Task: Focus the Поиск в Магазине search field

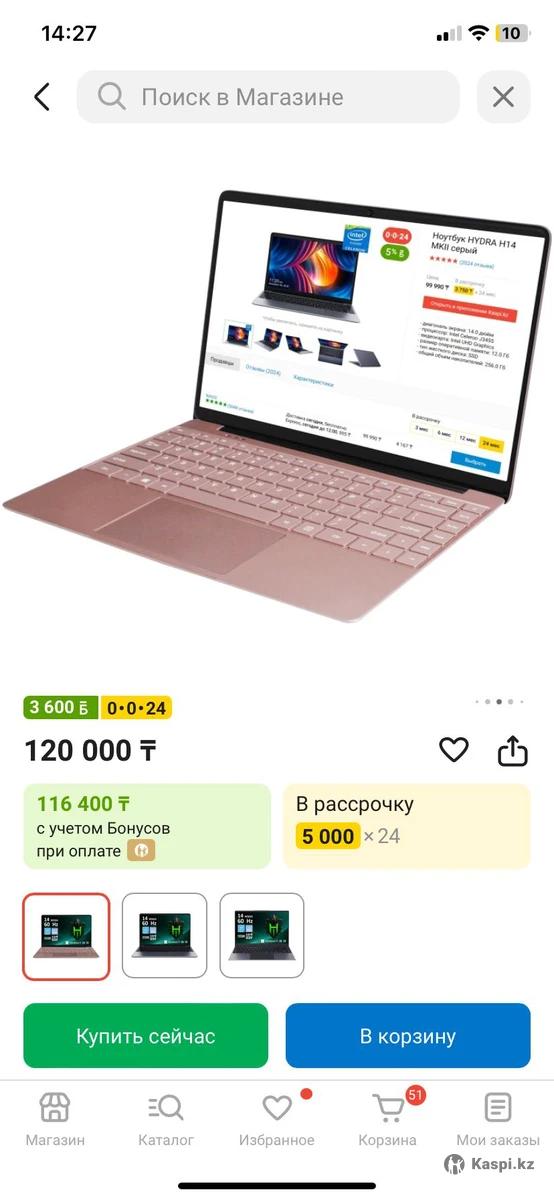Action: (x=268, y=97)
